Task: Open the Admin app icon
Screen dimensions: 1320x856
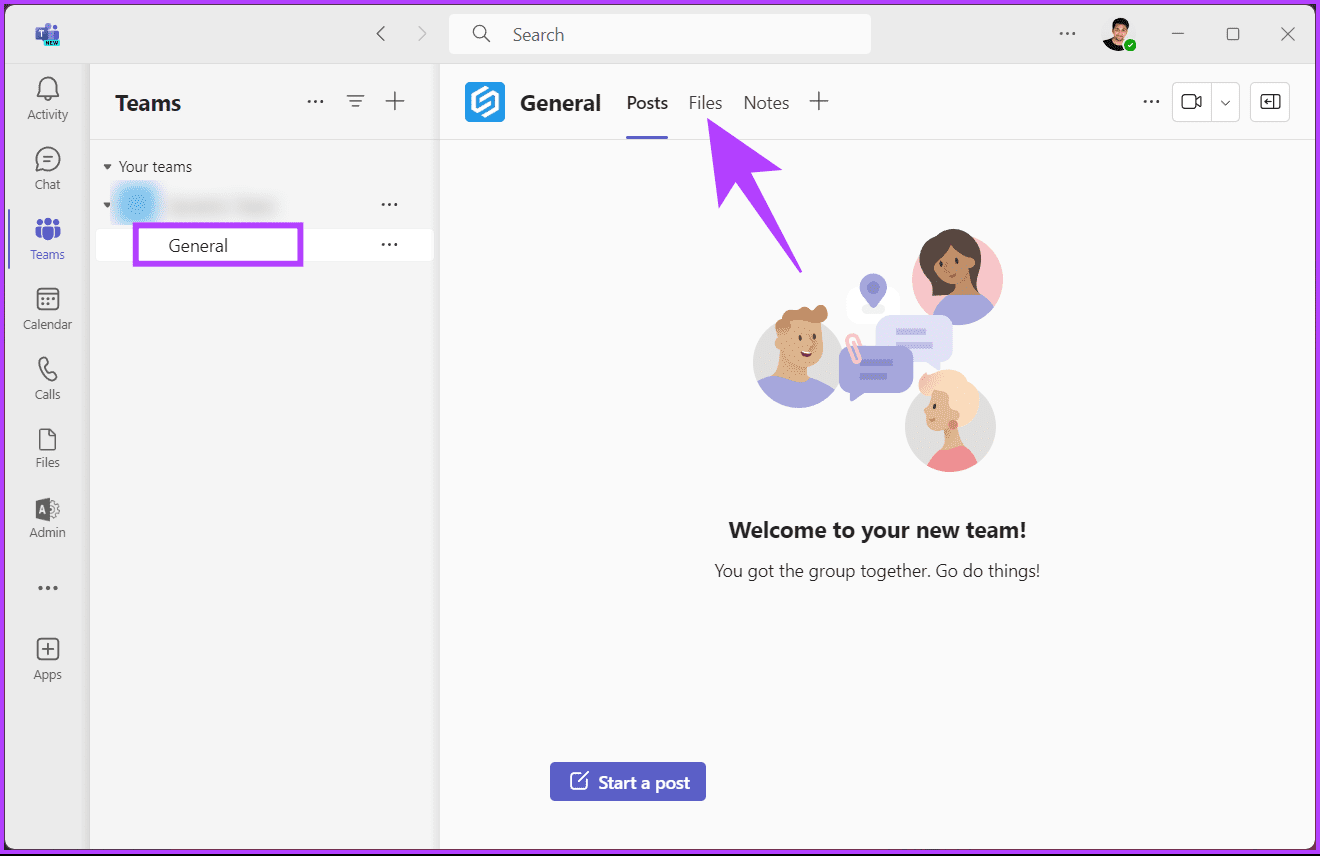Action: (x=47, y=518)
